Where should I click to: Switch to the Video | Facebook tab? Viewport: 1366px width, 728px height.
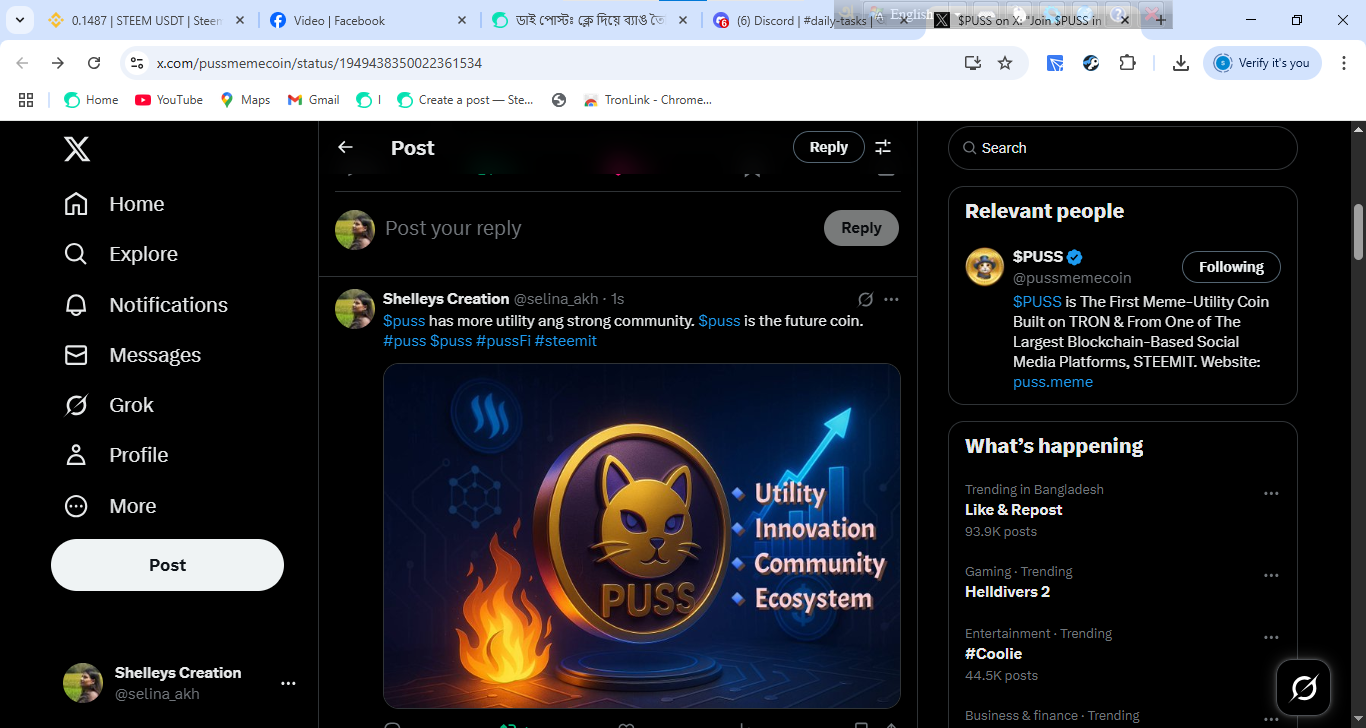point(368,20)
